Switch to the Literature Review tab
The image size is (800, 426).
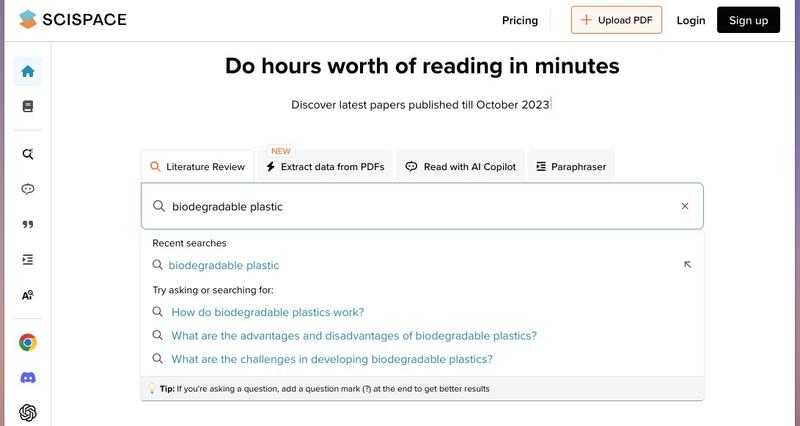tap(197, 167)
